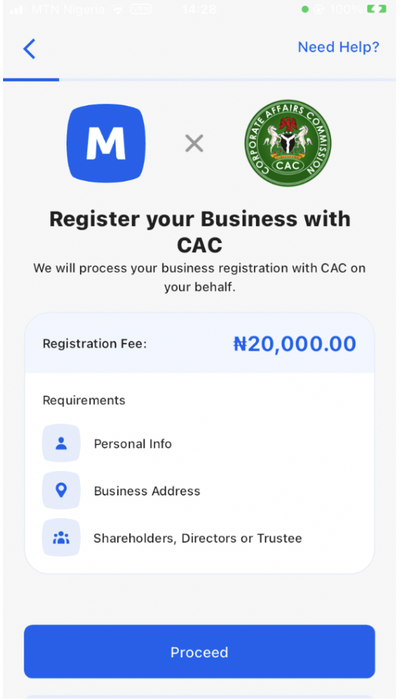Tap the subtitle about processing registration
The width and height of the screenshot is (401, 700).
point(199,277)
